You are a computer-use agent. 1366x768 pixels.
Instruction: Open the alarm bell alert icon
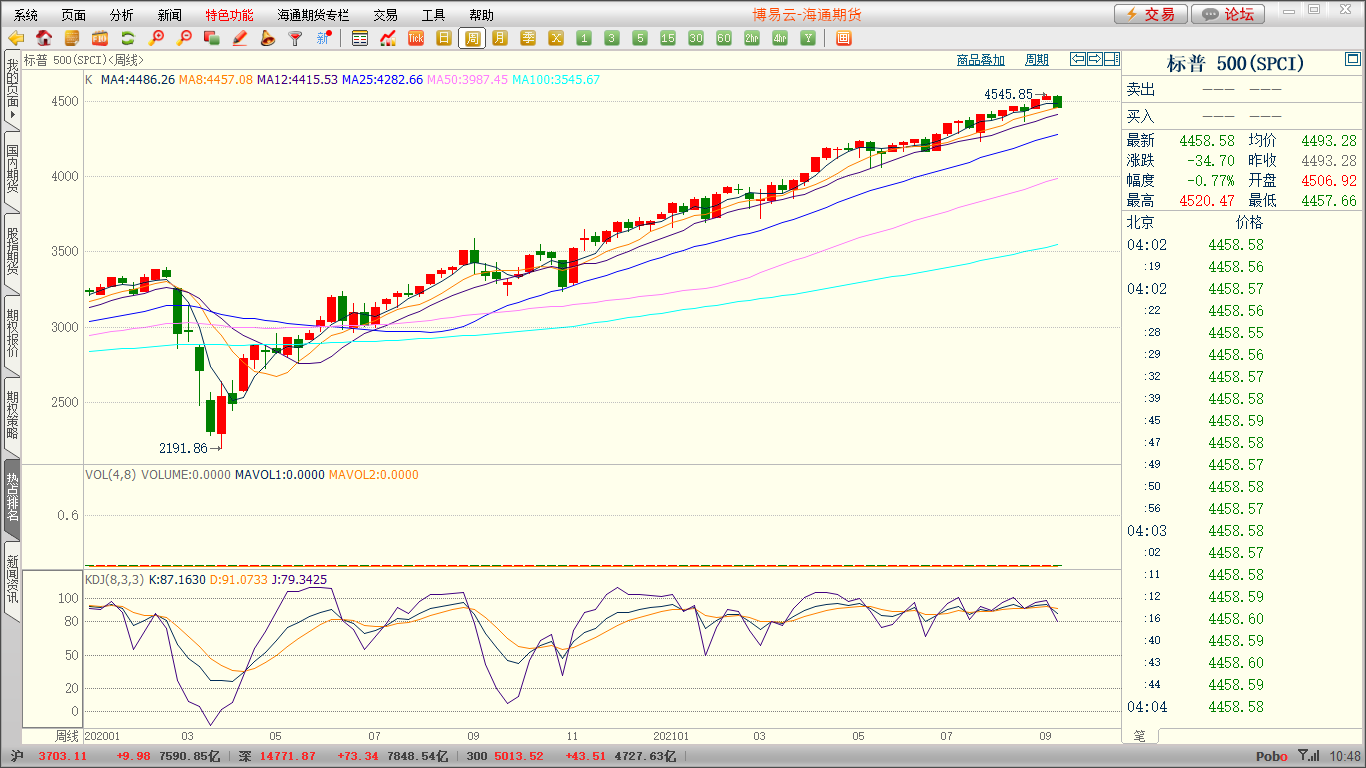pyautogui.click(x=267, y=38)
